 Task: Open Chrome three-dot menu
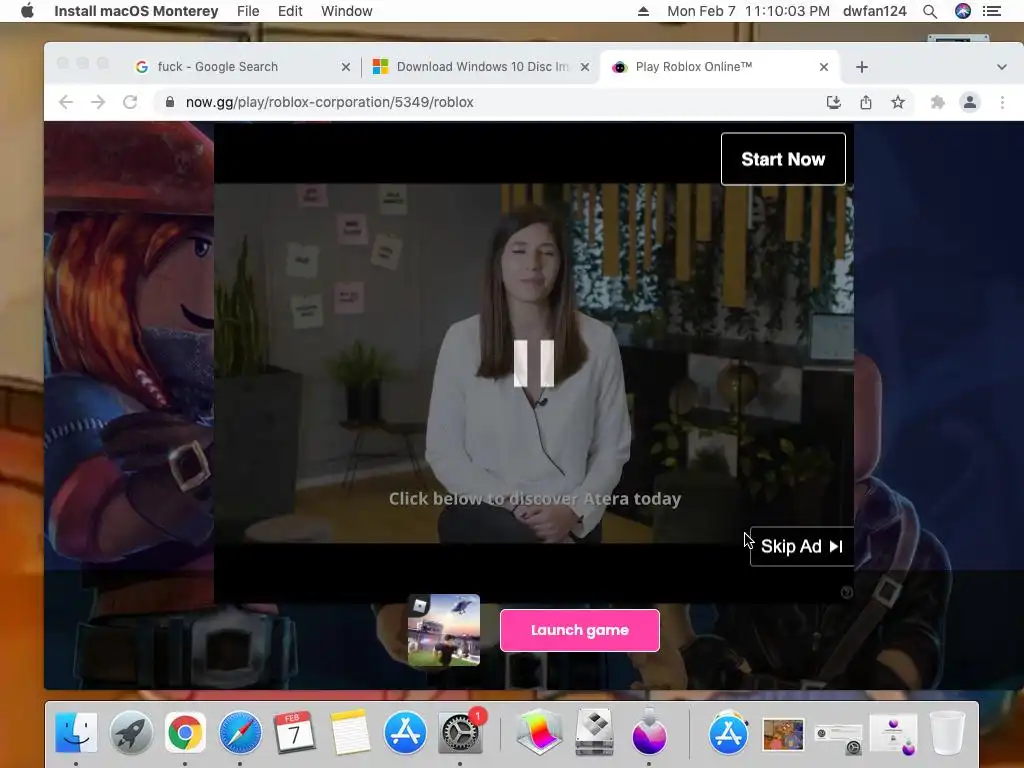(x=1002, y=102)
